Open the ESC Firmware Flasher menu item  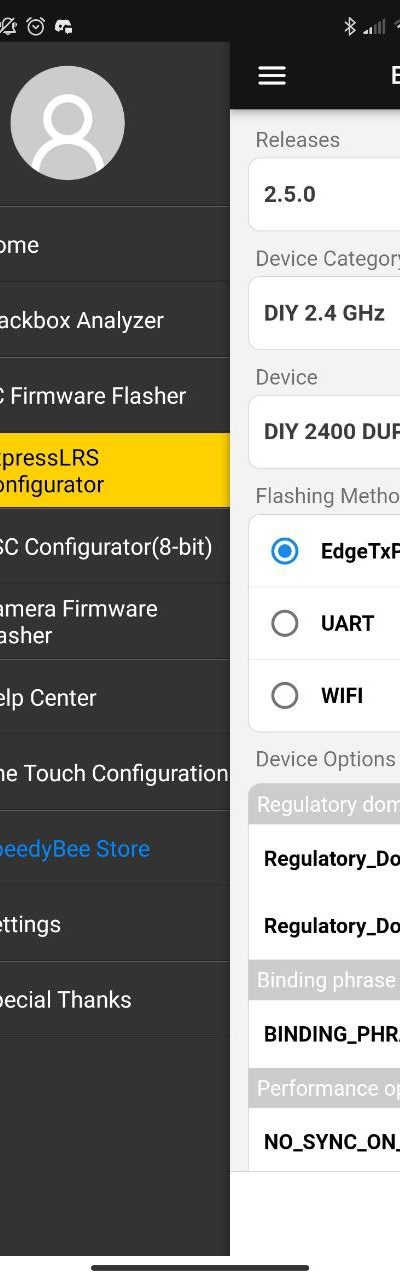(x=115, y=395)
